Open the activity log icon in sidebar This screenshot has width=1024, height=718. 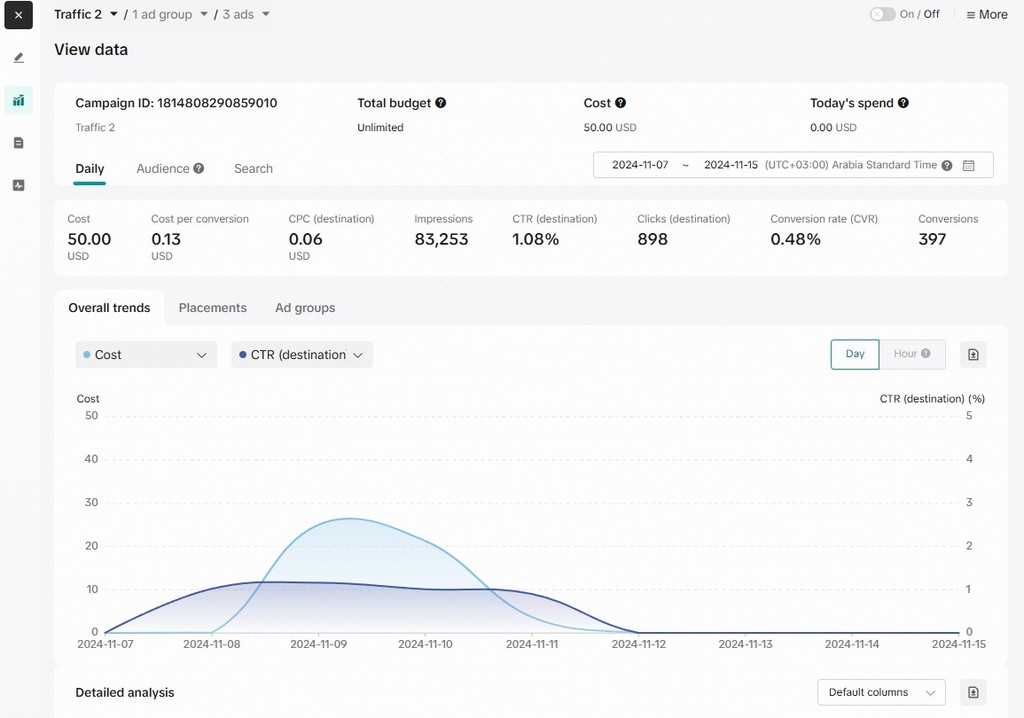pyautogui.click(x=18, y=185)
